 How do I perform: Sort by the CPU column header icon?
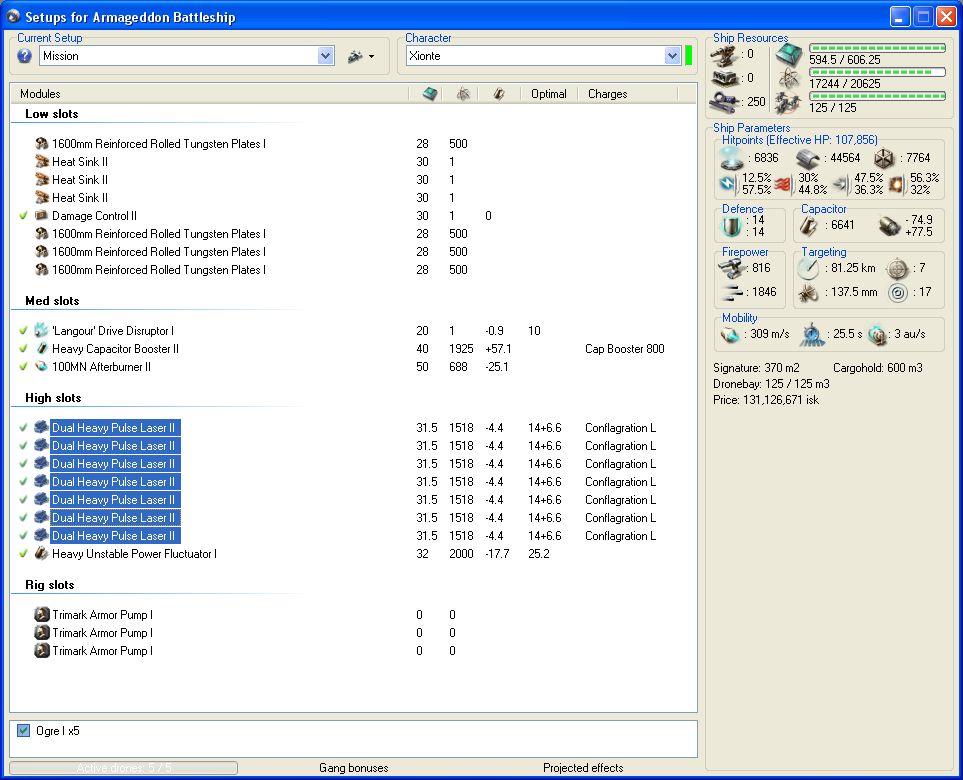[430, 94]
